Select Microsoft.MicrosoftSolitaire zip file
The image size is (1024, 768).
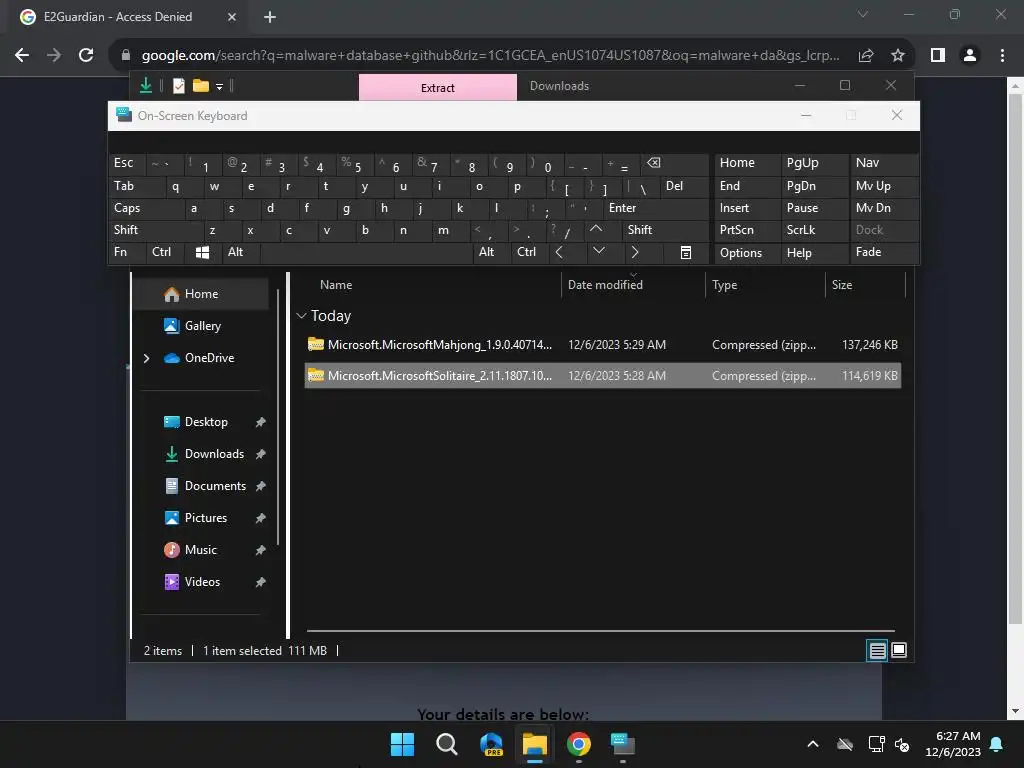(603, 376)
